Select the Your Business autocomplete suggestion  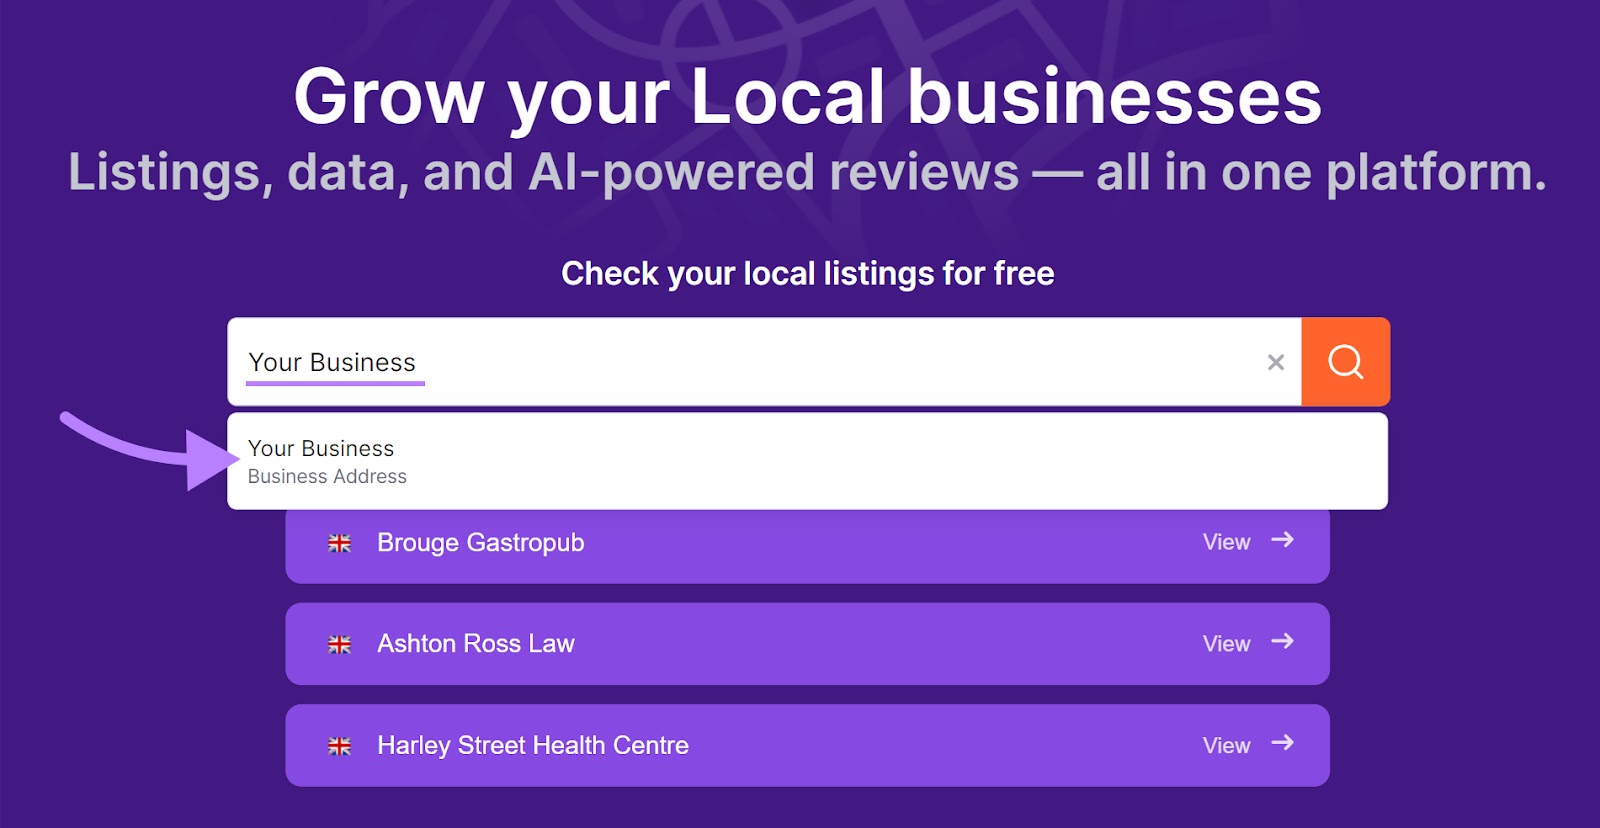click(320, 448)
